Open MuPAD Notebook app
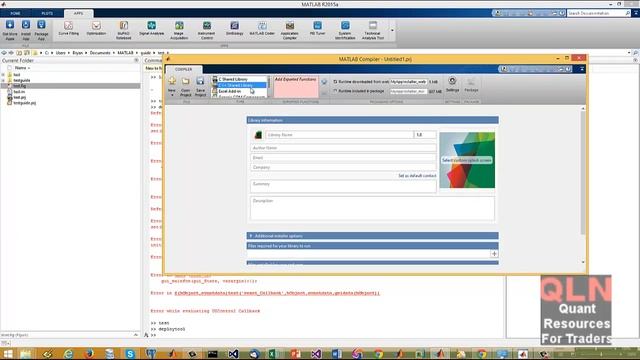Image resolution: width=640 pixels, height=360 pixels. [124, 30]
